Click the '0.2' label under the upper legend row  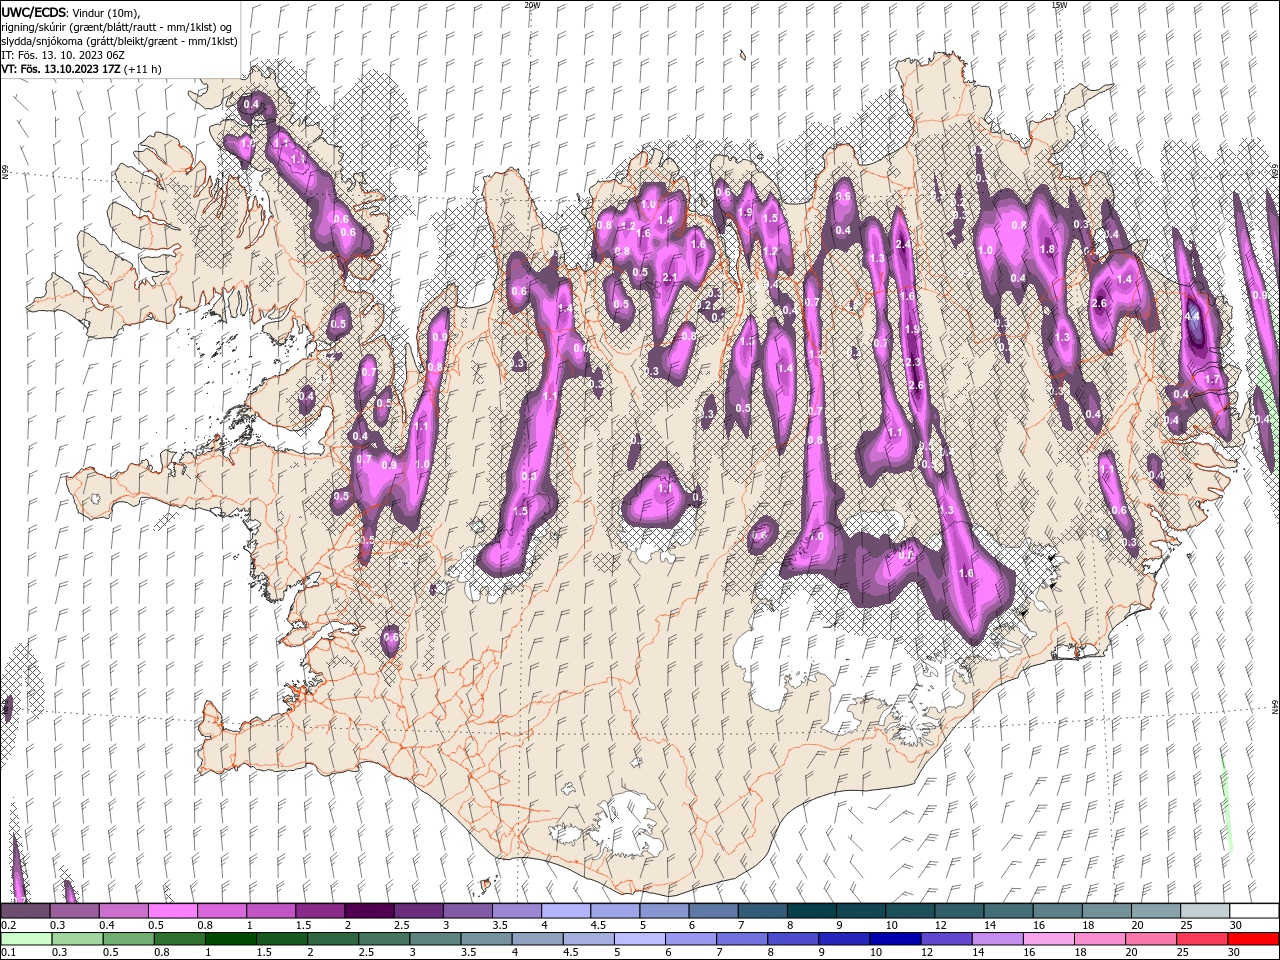point(7,925)
